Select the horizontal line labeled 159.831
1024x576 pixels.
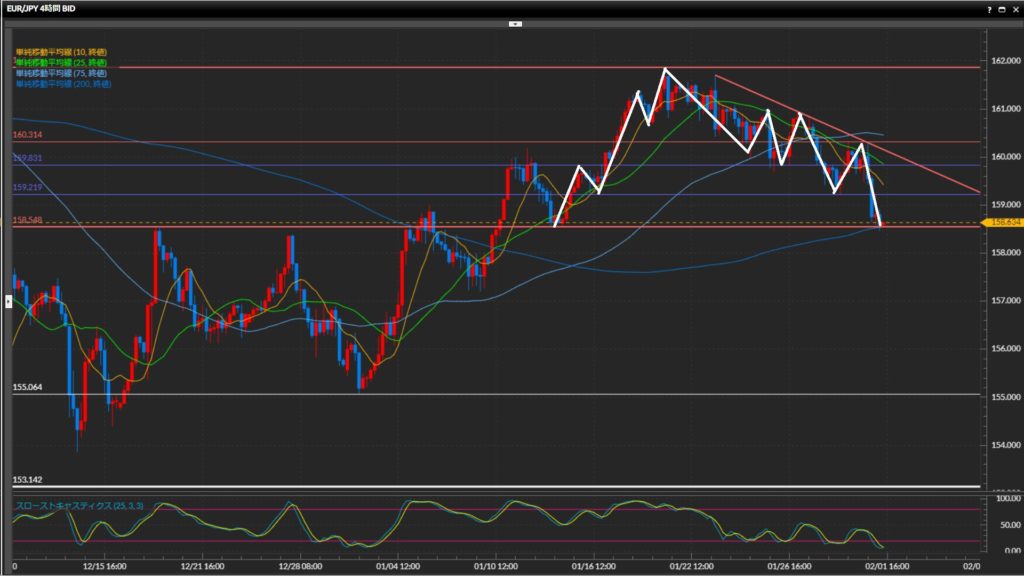pyautogui.click(x=28, y=159)
